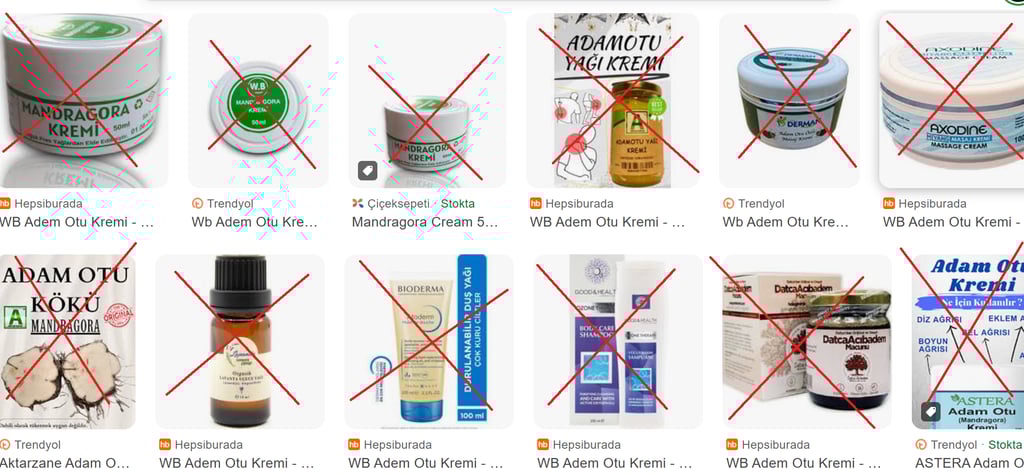The width and height of the screenshot is (1024, 475).
Task: Click the tag icon on the Çiçeksepeti Mandragora thumbnail
Action: (368, 171)
